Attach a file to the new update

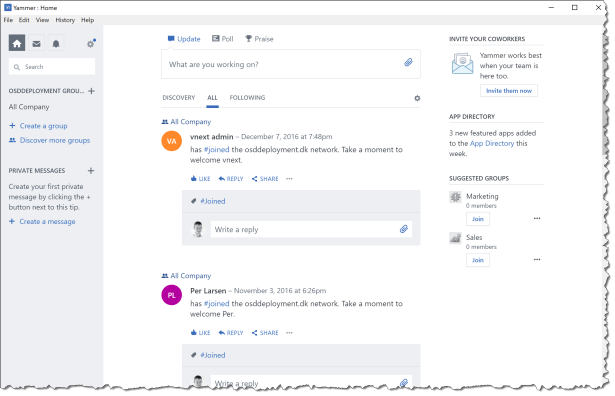tap(408, 62)
